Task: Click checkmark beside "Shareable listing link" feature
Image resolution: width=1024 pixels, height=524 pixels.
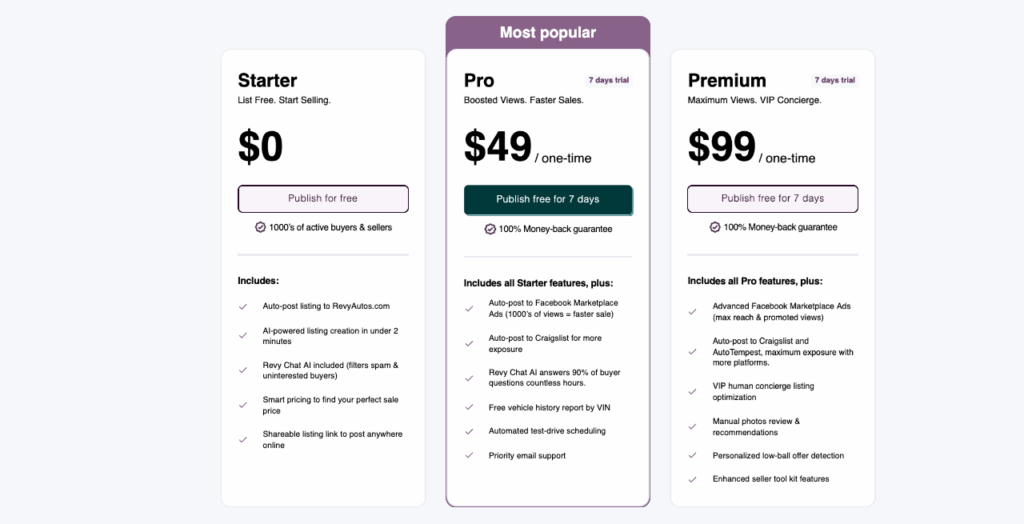Action: (x=243, y=439)
